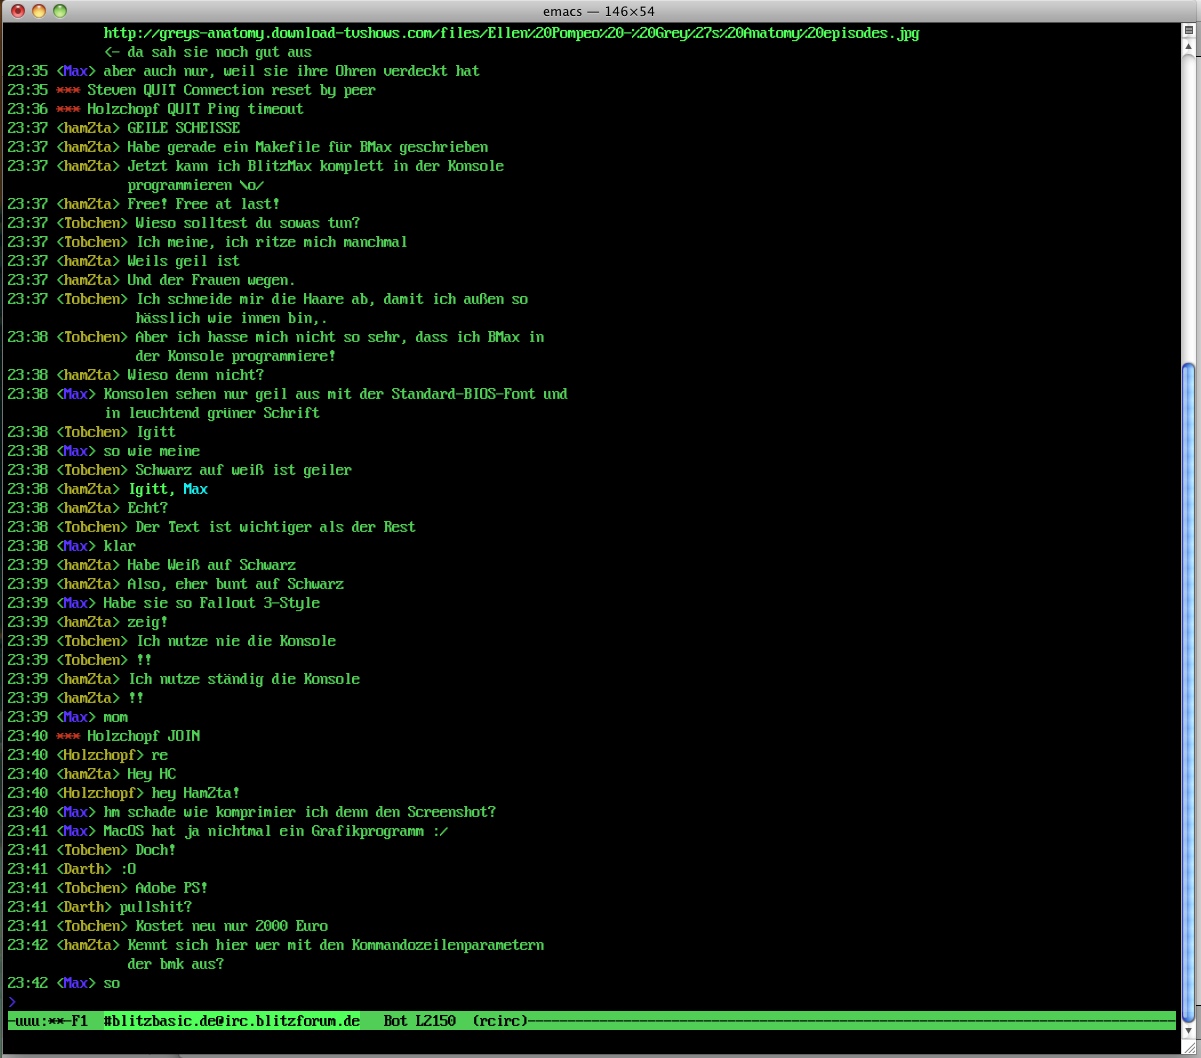This screenshot has height=1058, width=1201.
Task: Click the red asterisks before Steven QUIT
Action: pyautogui.click(x=68, y=90)
